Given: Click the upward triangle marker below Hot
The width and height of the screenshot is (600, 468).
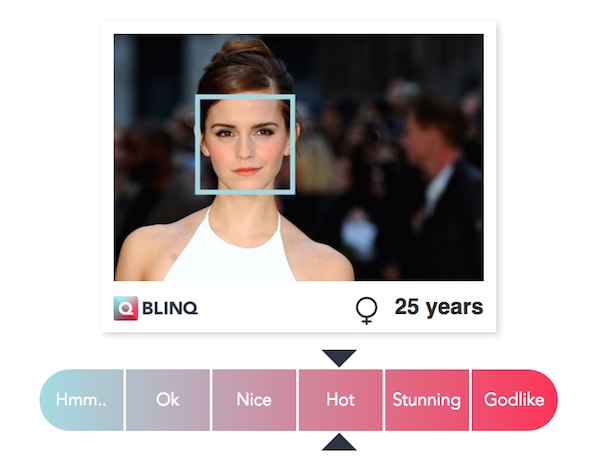Looking at the screenshot, I should point(339,442).
